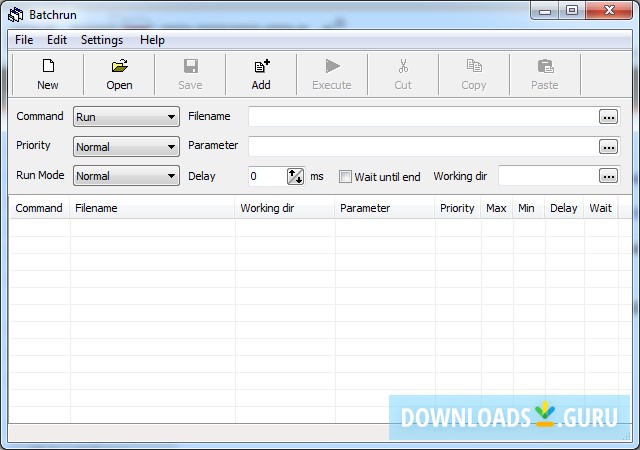This screenshot has height=450, width=640.
Task: Open Parameter browse ellipsis button
Action: 608,147
